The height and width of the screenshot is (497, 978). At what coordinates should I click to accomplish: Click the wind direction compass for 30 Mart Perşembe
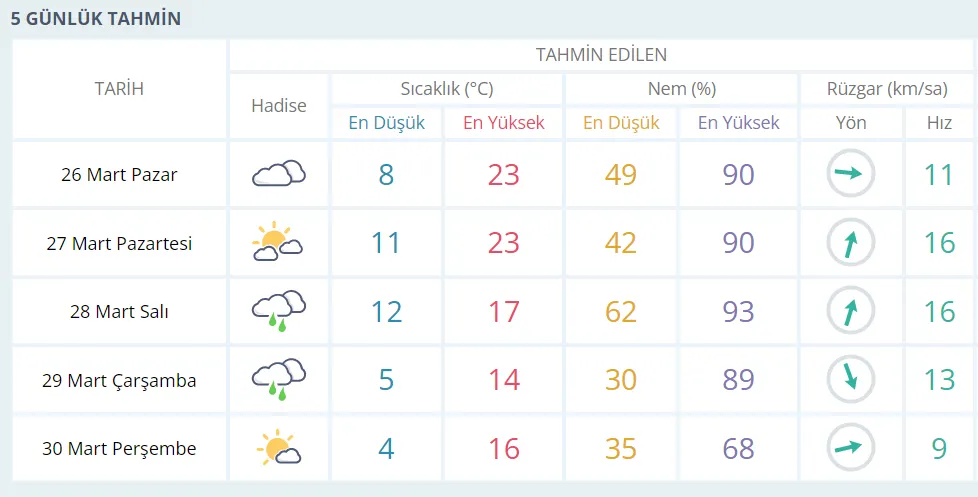(x=850, y=448)
